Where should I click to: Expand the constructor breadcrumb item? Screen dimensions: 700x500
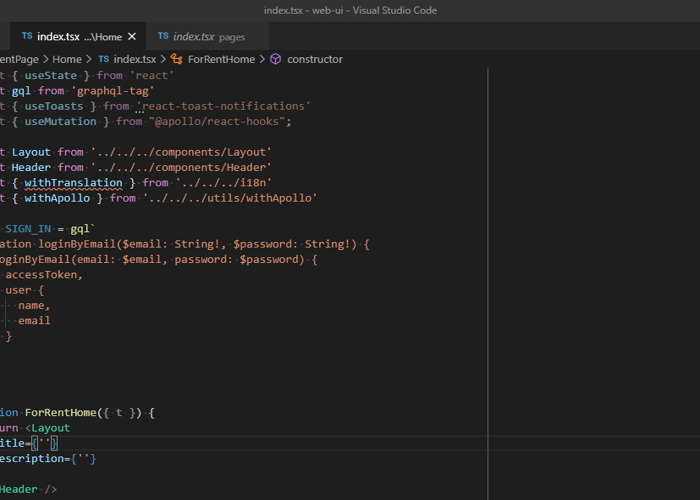314,59
